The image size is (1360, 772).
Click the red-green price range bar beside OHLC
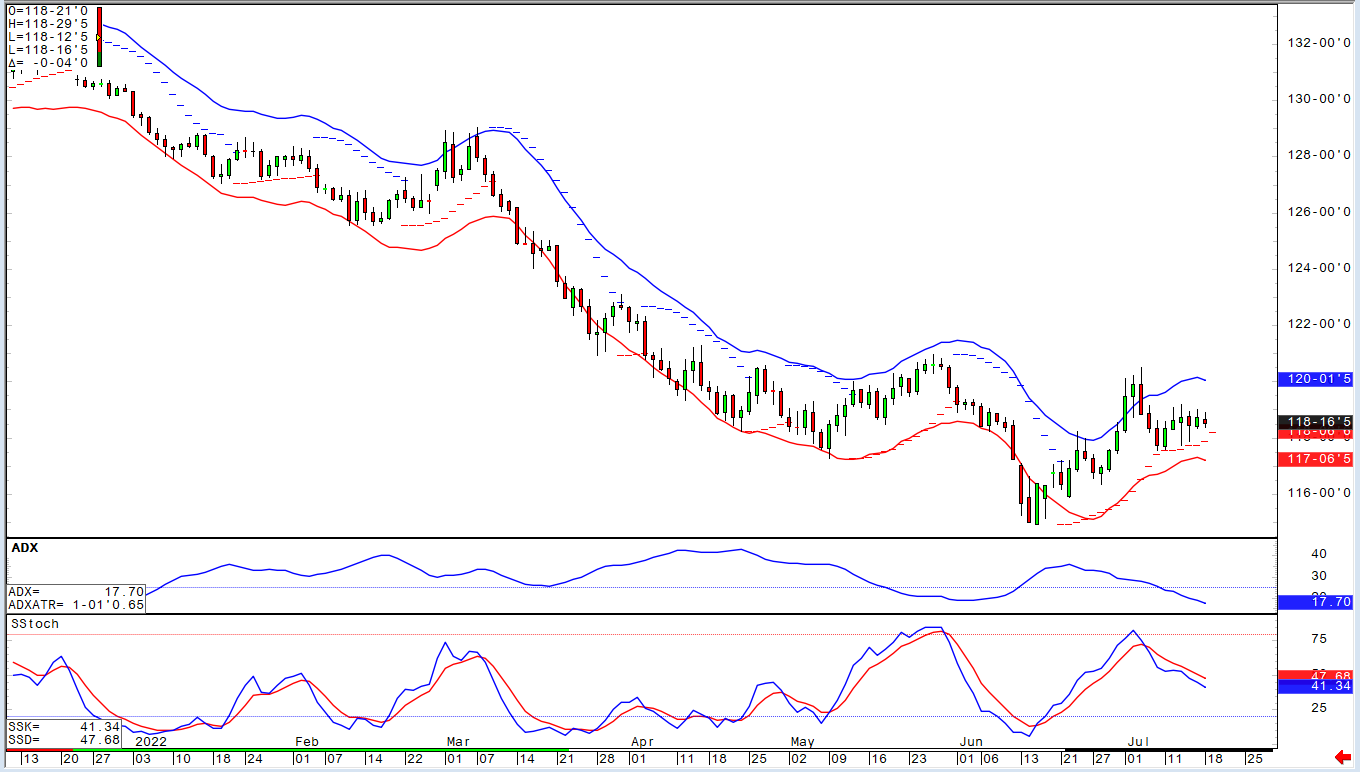tap(99, 36)
